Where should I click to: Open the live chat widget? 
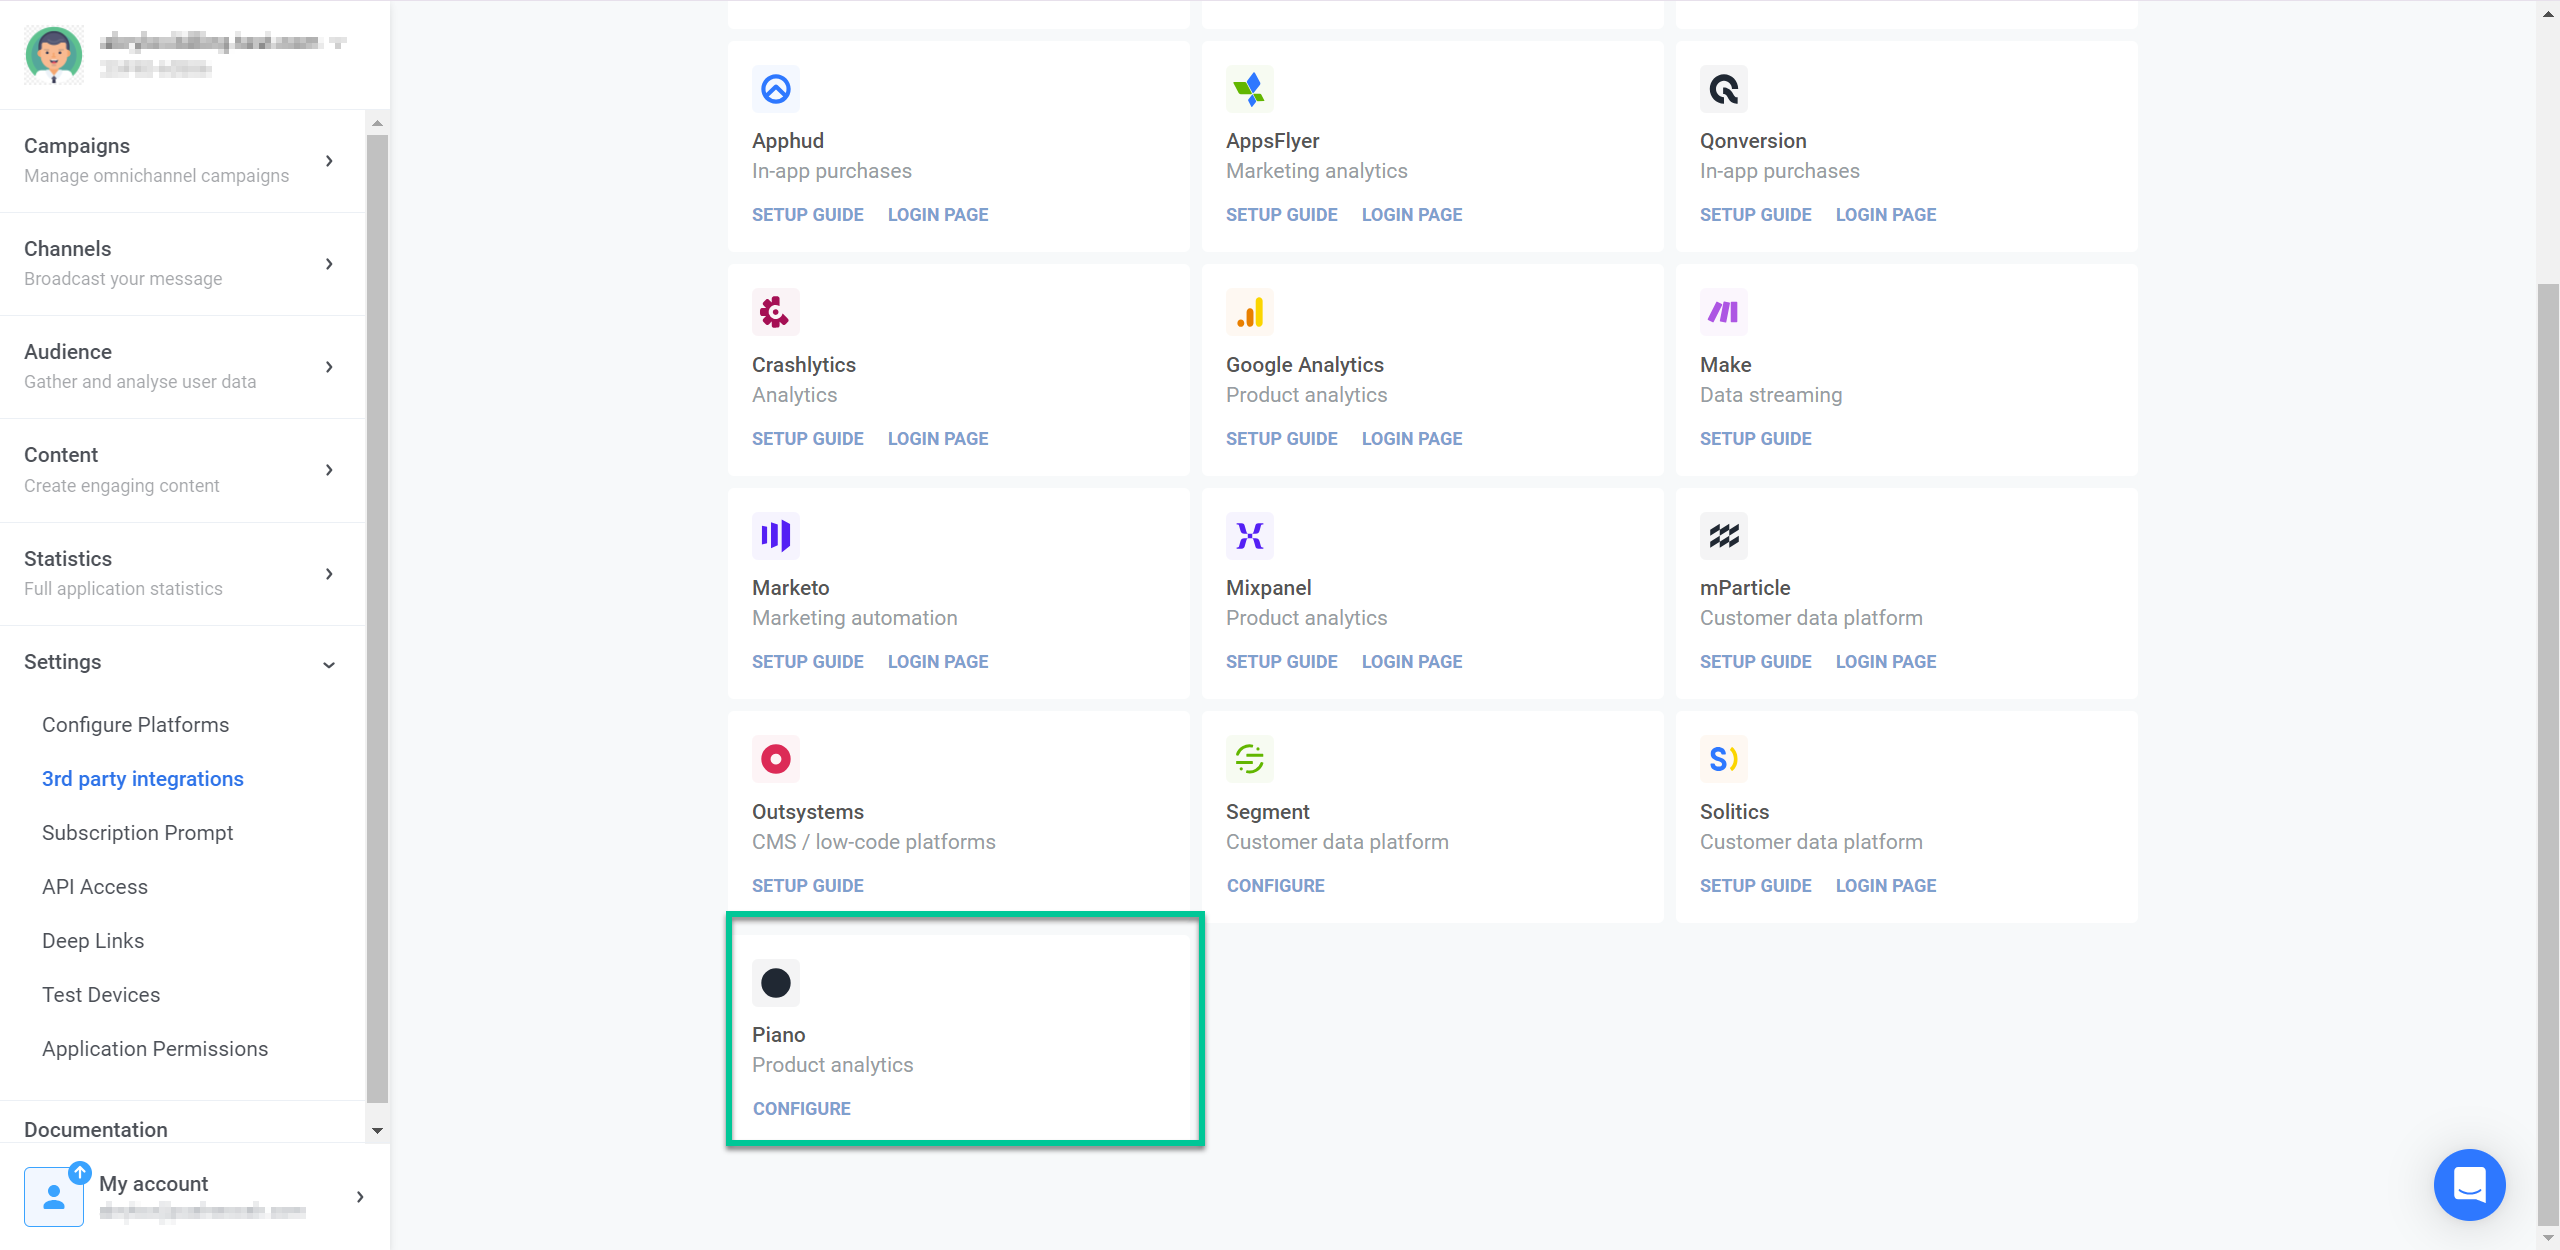pos(2470,1185)
